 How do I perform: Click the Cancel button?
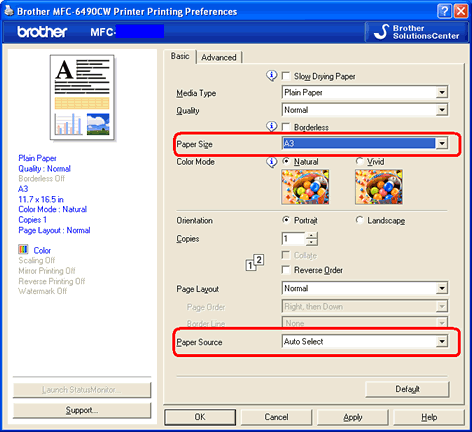pos(276,417)
